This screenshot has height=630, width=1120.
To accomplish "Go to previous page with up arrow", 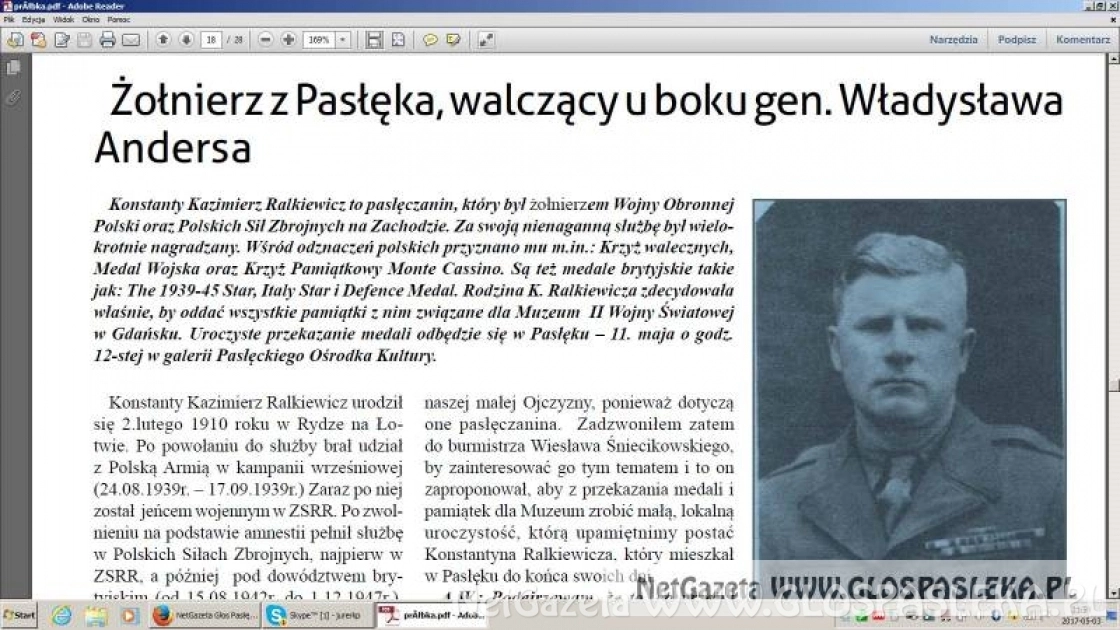I will point(163,40).
